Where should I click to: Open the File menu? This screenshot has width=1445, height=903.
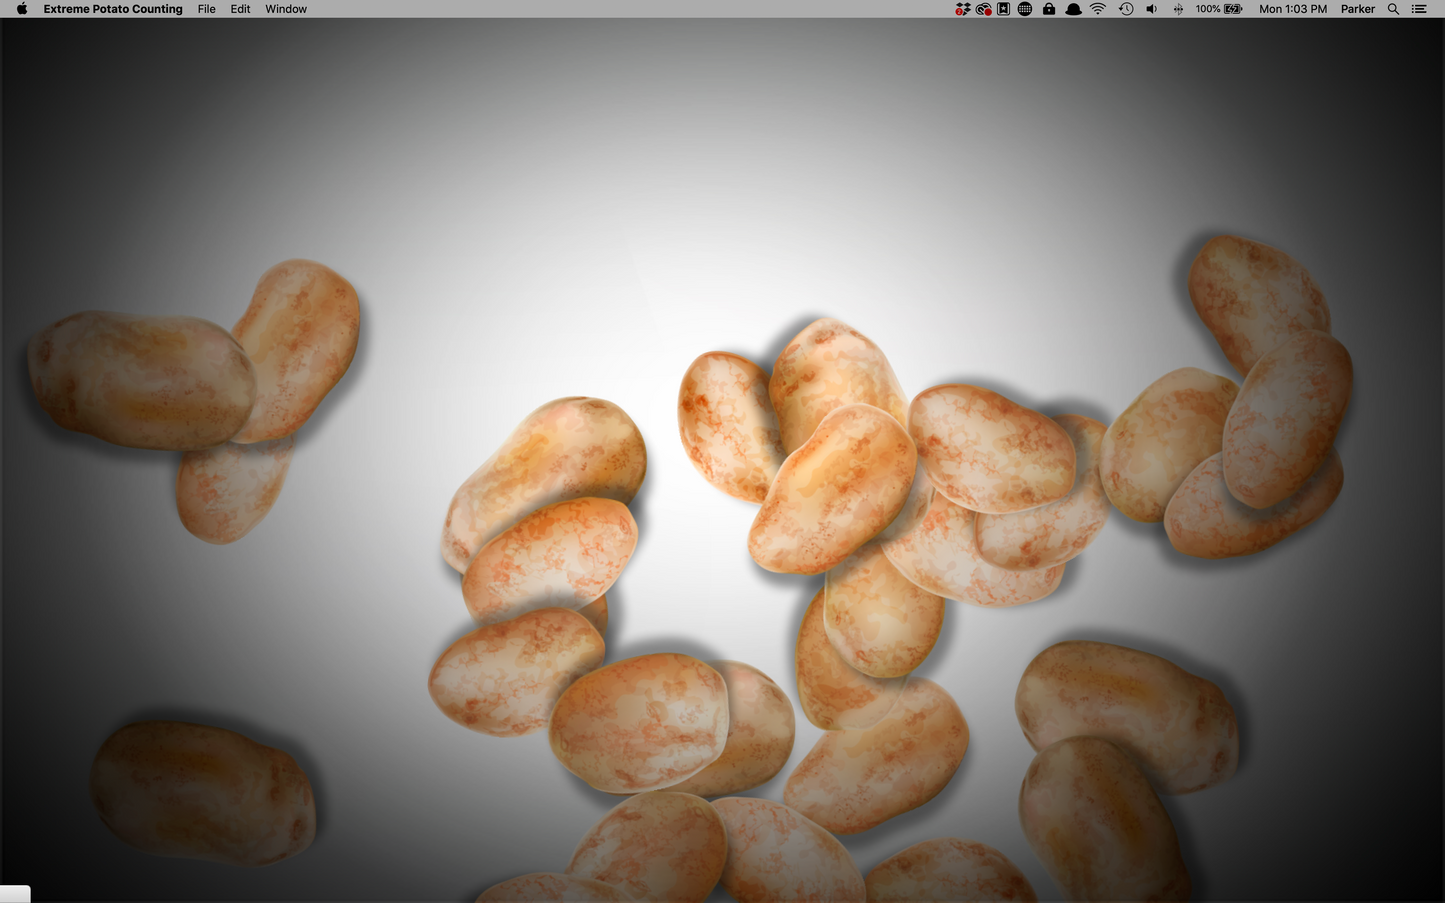pyautogui.click(x=206, y=9)
